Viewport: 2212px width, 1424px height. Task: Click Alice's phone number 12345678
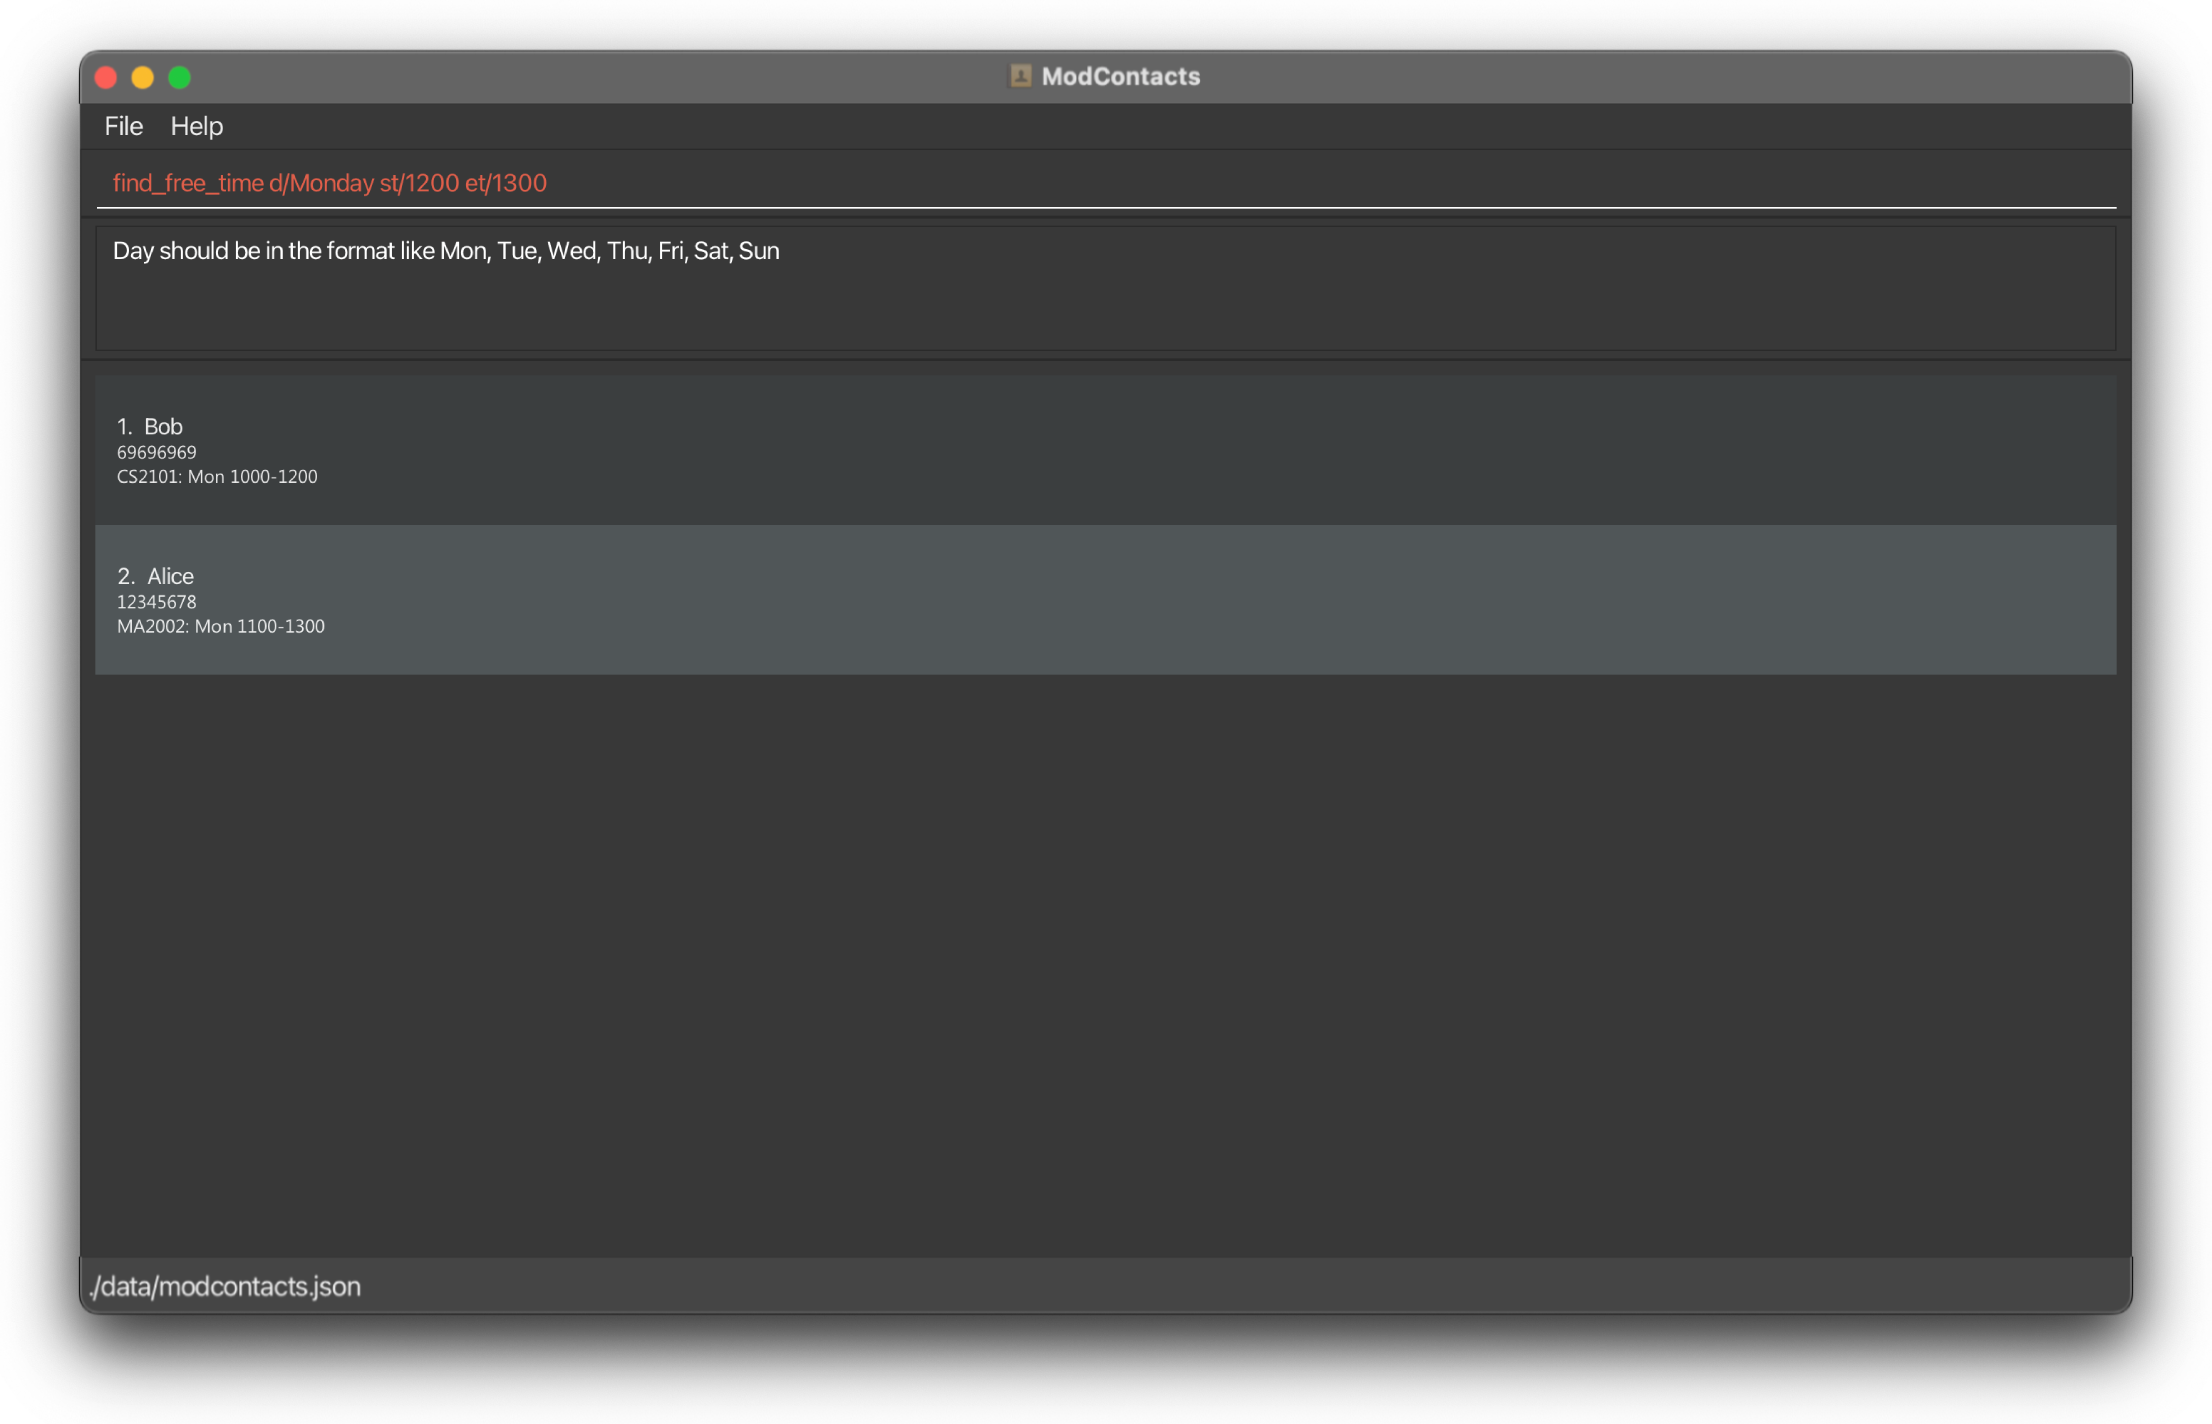point(157,602)
